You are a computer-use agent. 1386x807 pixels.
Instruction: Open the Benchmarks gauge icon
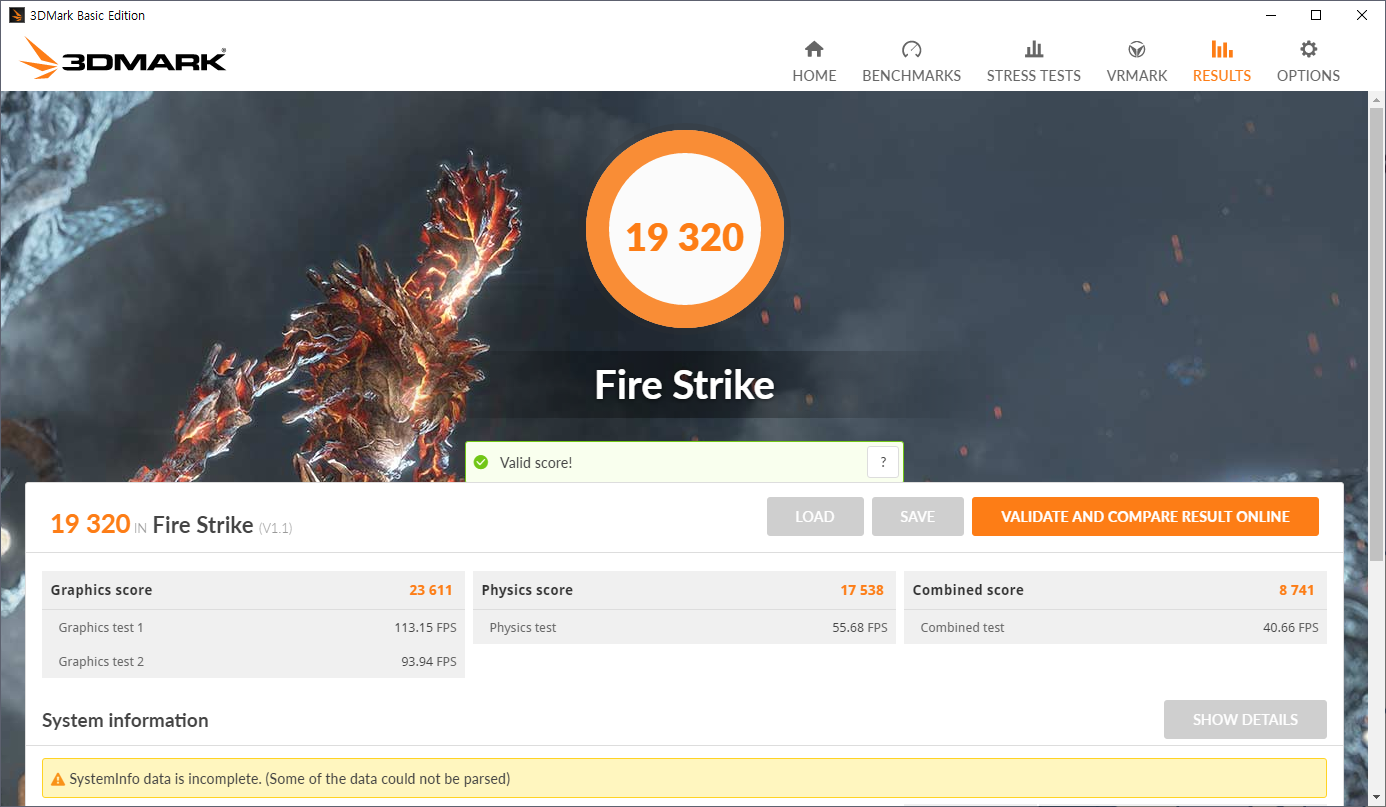[x=911, y=49]
